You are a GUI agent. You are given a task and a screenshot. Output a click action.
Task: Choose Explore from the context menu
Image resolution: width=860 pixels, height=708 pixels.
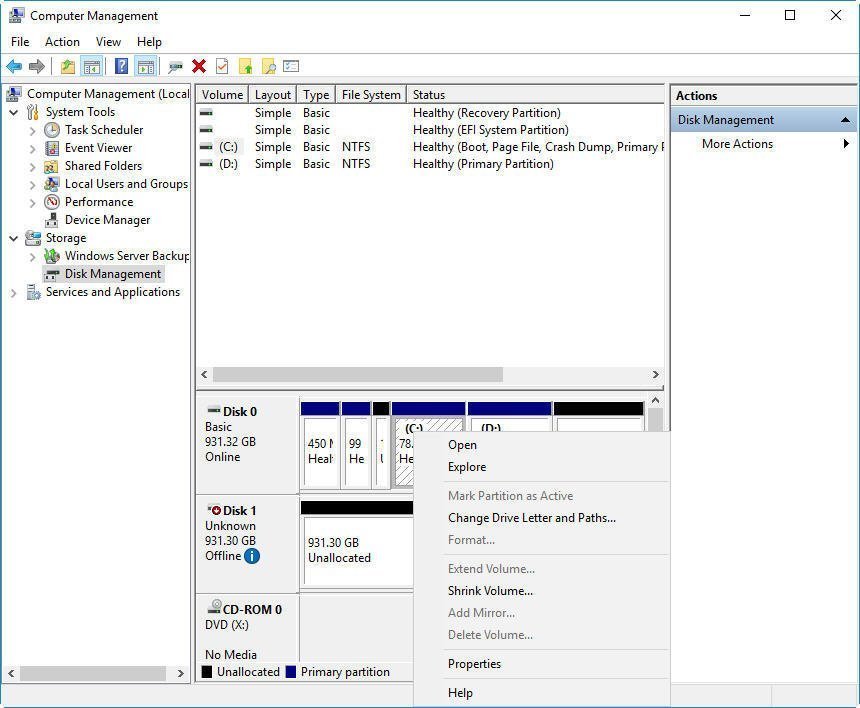coord(541,467)
